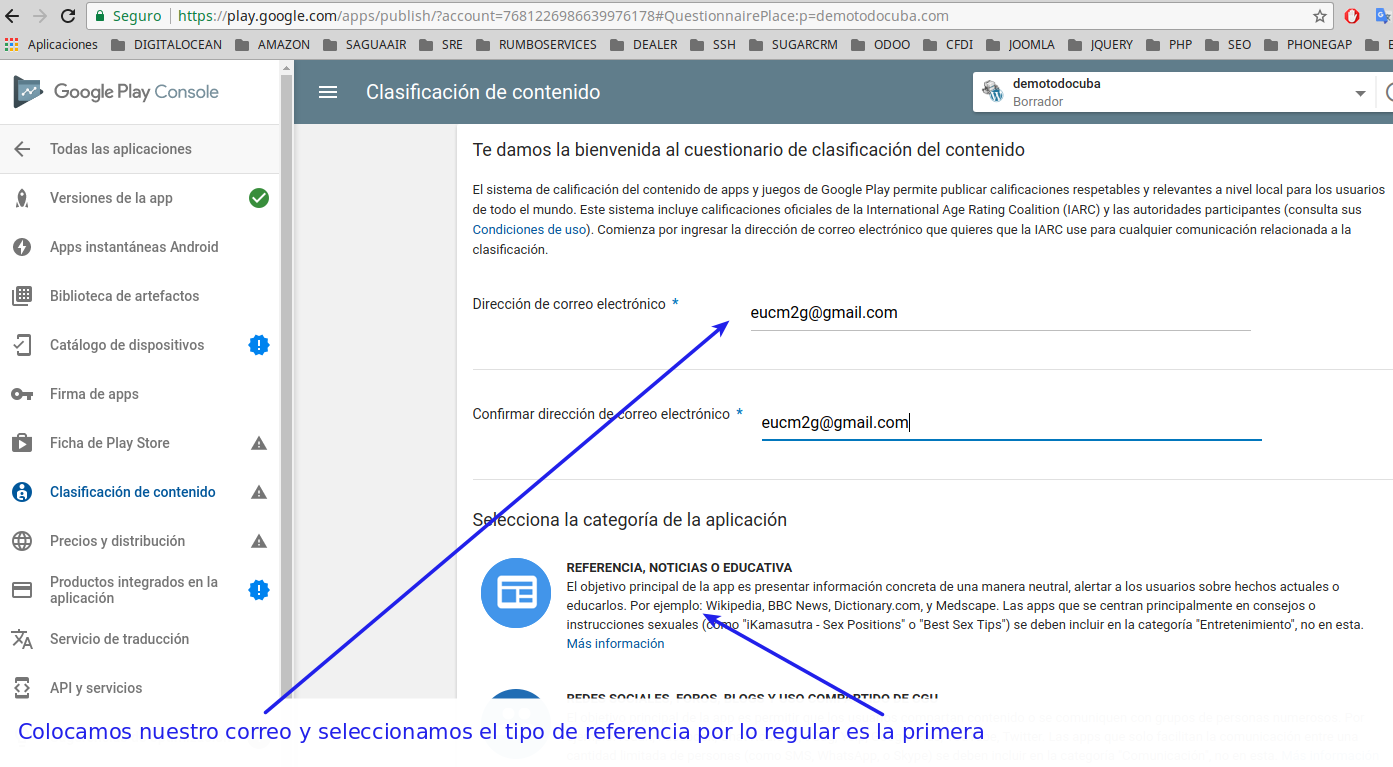The width and height of the screenshot is (1393, 767).
Task: Expand the demotodocuba app selector dropdown arrow
Action: pos(1360,93)
